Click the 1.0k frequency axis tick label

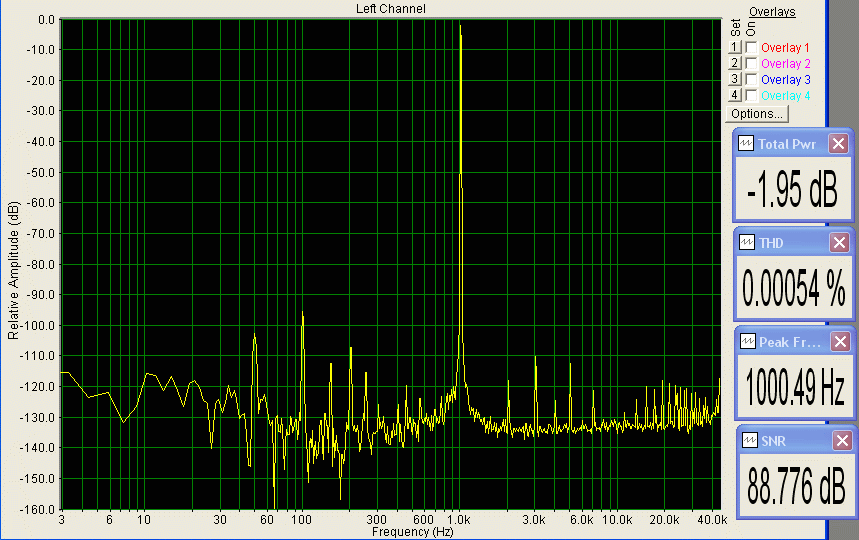pyautogui.click(x=459, y=519)
